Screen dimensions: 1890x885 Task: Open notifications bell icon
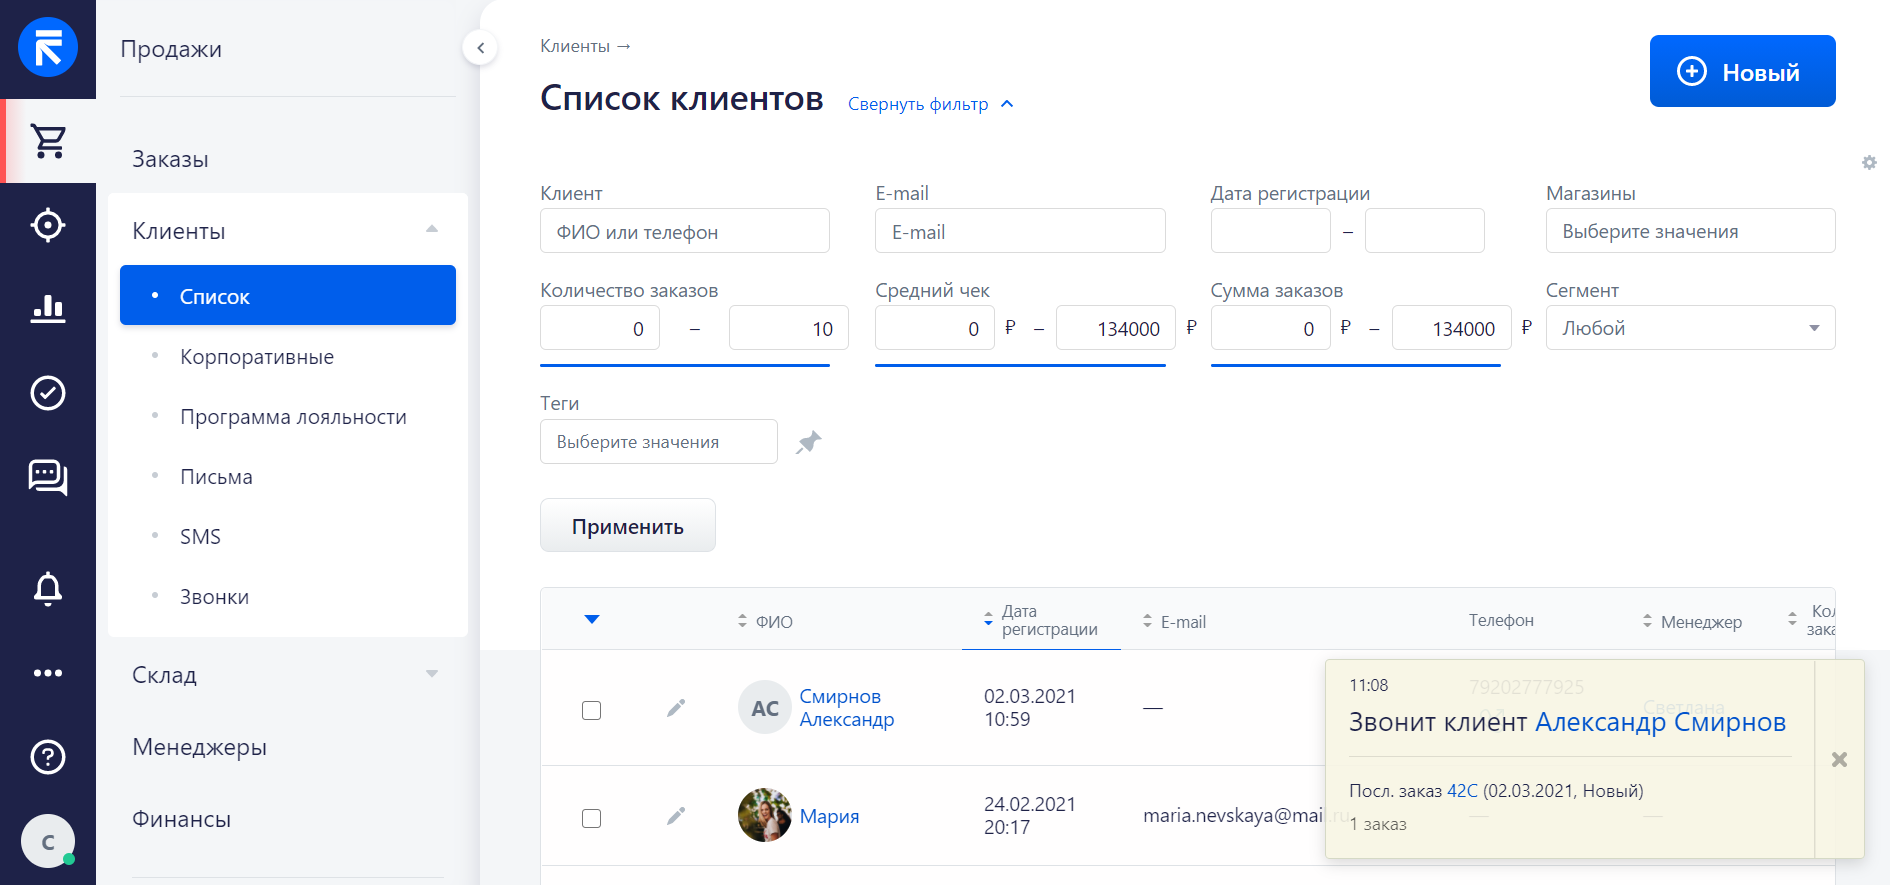tap(48, 589)
